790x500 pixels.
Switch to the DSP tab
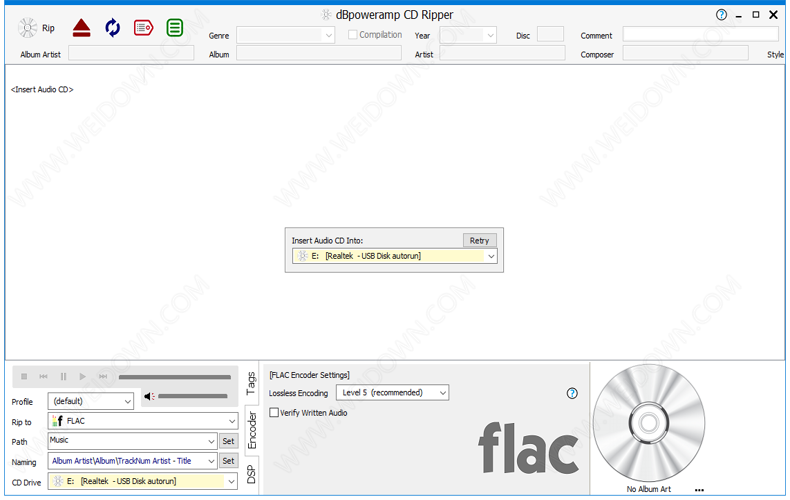[x=251, y=475]
